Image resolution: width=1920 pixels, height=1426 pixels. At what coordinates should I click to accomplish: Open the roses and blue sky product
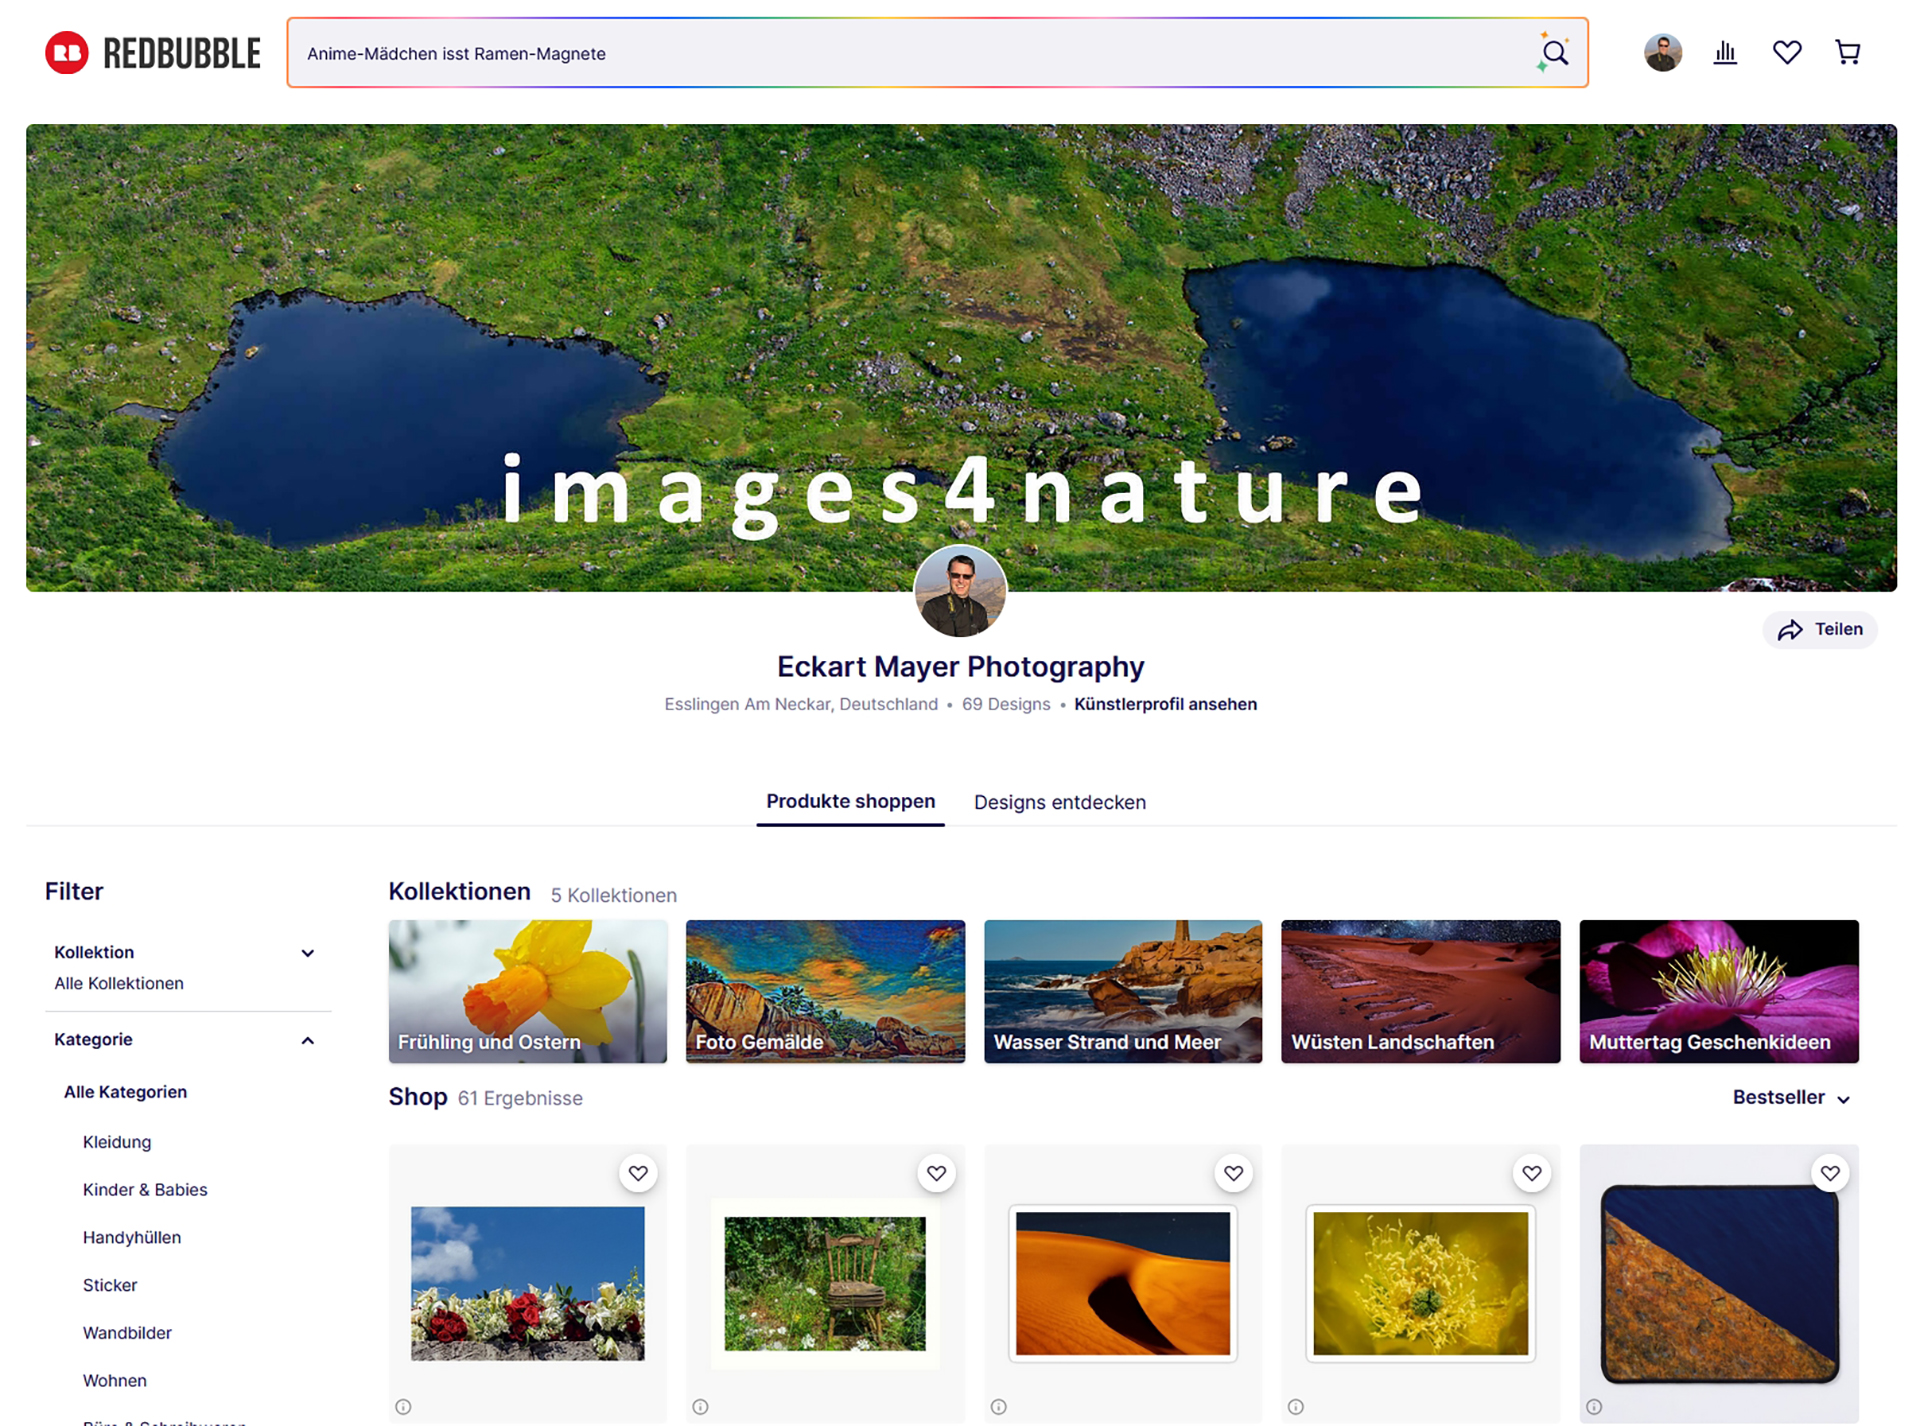click(528, 1283)
